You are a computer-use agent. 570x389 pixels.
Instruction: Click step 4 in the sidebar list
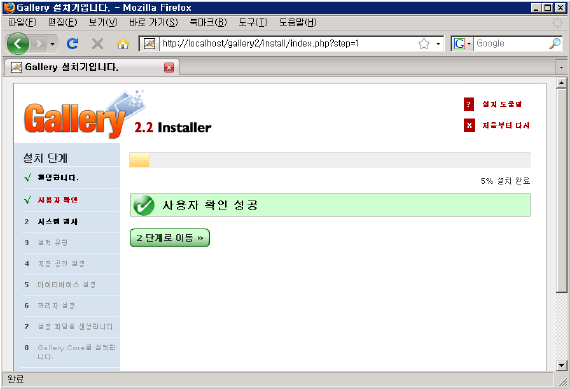61,264
